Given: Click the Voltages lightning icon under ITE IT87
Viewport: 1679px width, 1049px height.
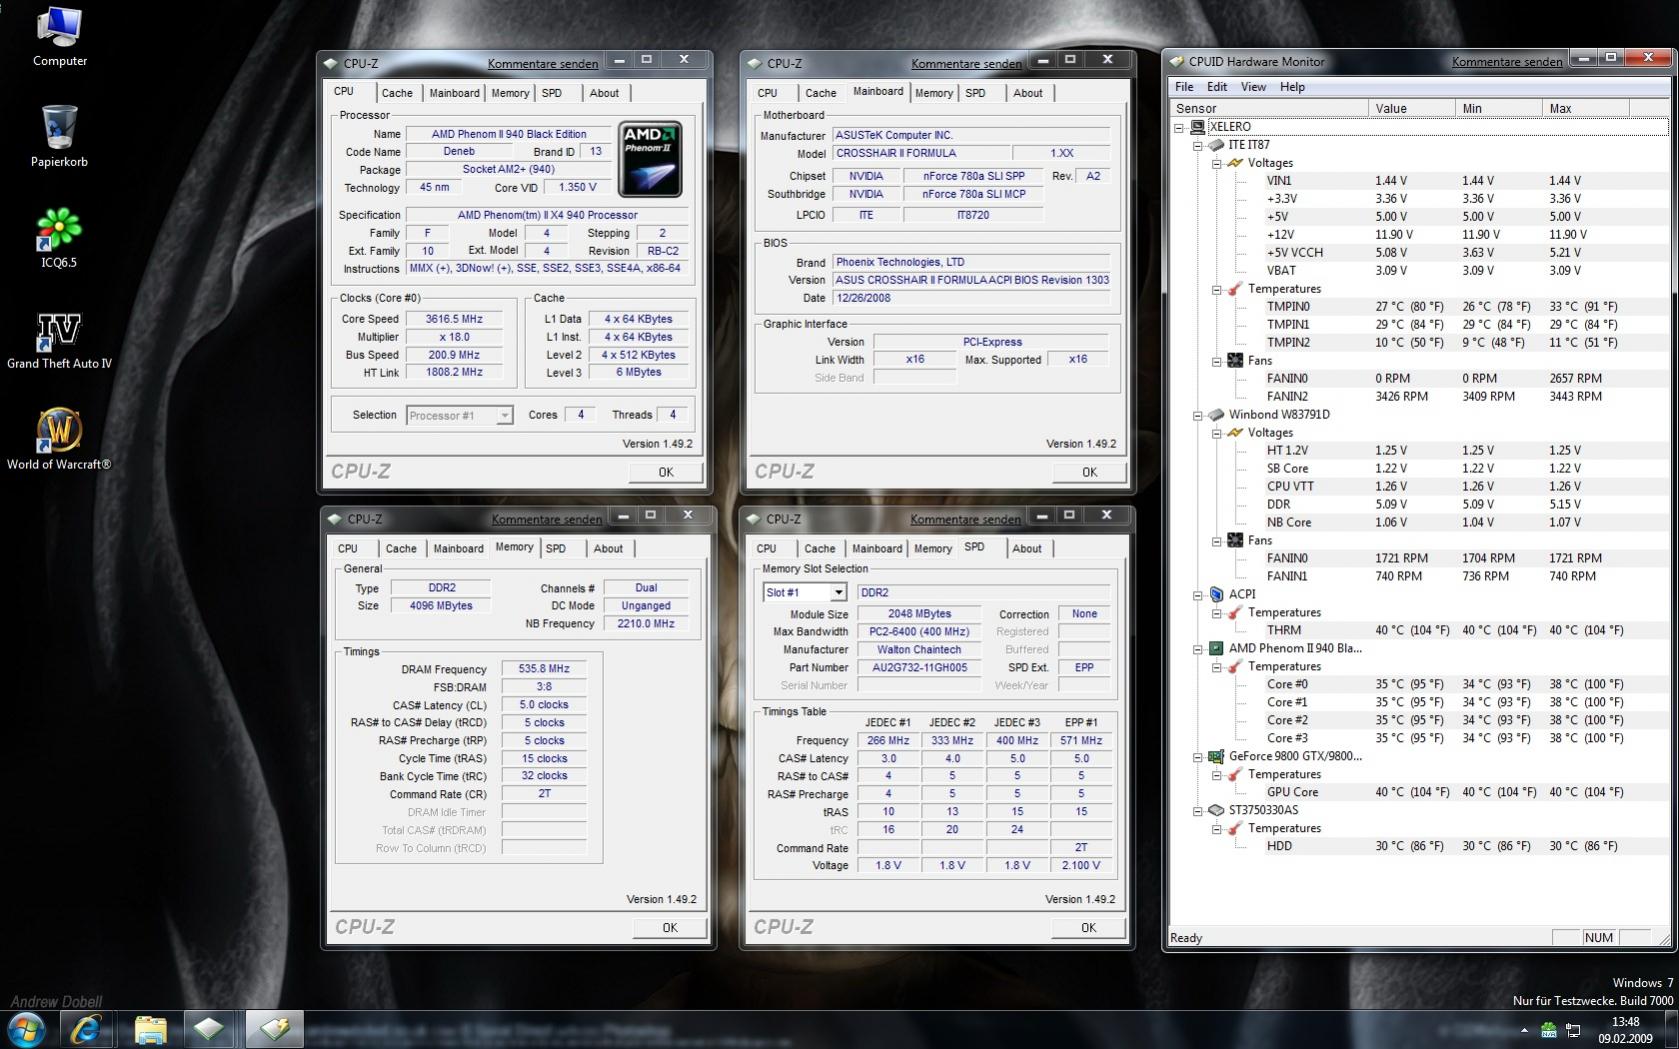Looking at the screenshot, I should 1235,163.
